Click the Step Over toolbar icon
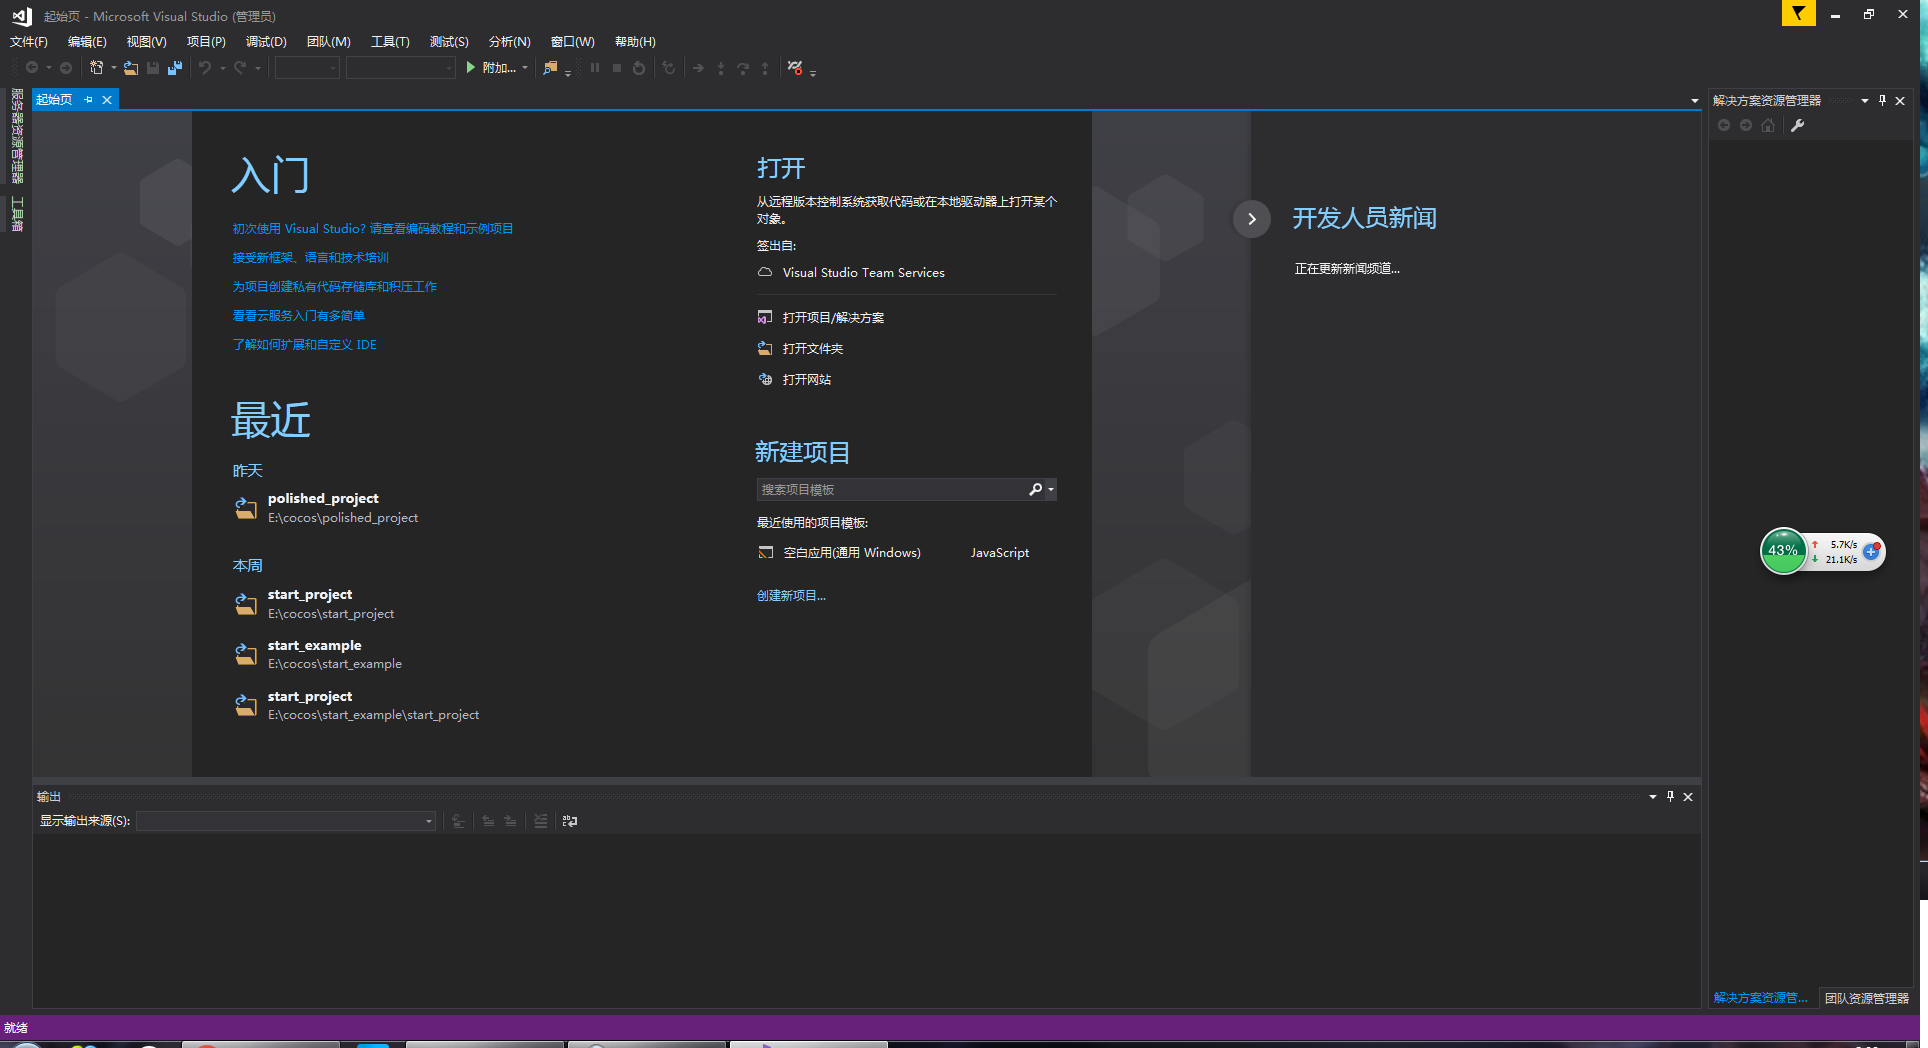 click(743, 68)
